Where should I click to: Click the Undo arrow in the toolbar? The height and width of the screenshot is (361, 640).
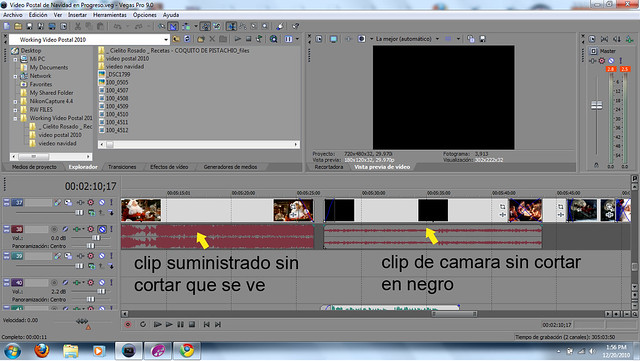click(118, 26)
